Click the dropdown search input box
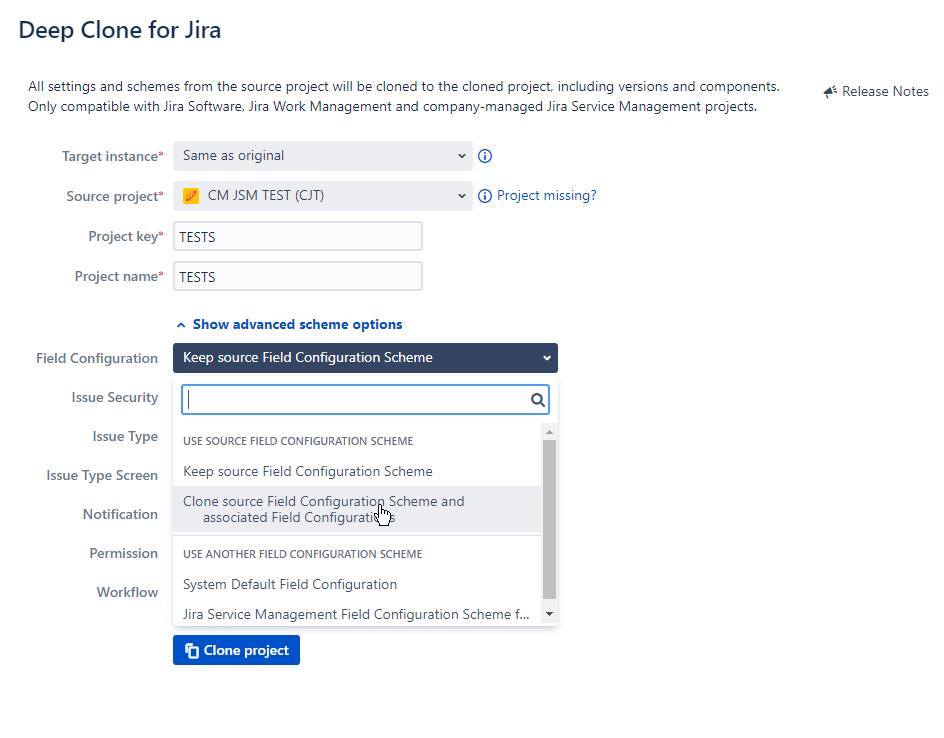944x738 pixels. coord(350,399)
